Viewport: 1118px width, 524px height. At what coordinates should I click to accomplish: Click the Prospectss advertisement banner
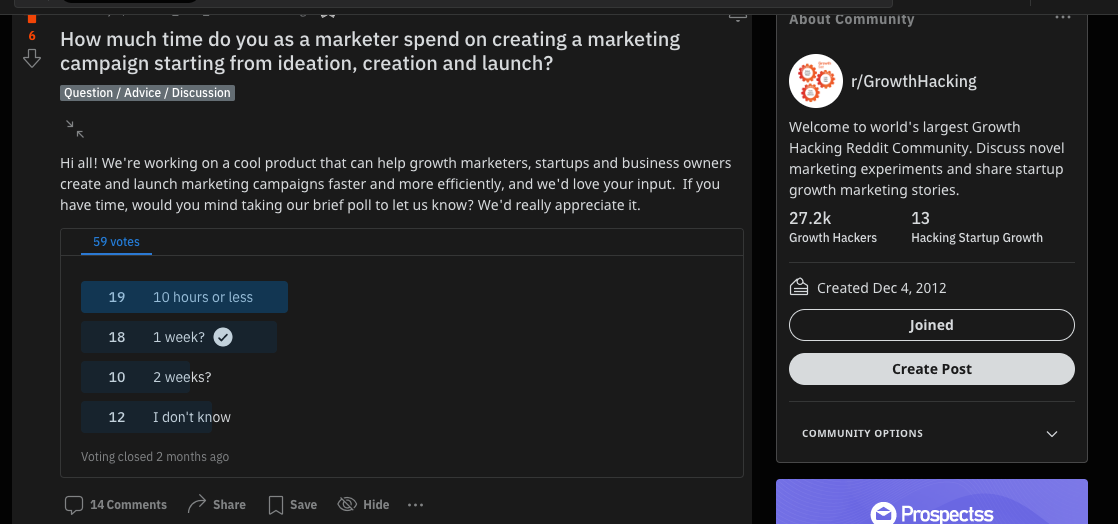point(931,502)
